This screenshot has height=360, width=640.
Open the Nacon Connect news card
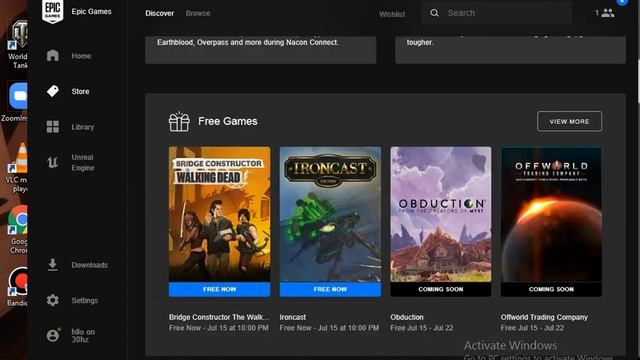[x=260, y=50]
